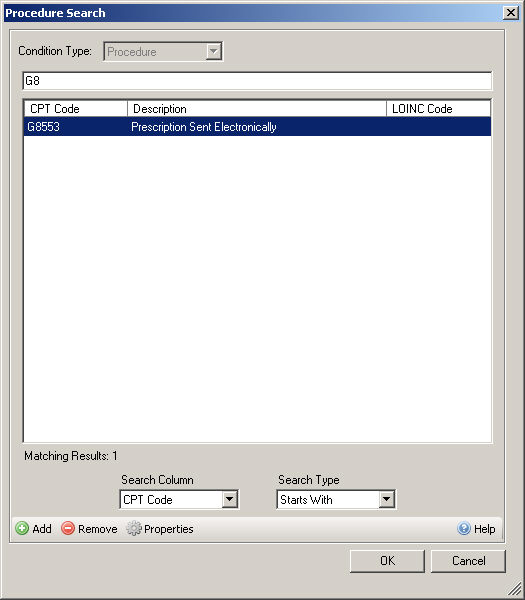The image size is (525, 600).
Task: Sort by LOINC Code column header
Action: point(439,109)
